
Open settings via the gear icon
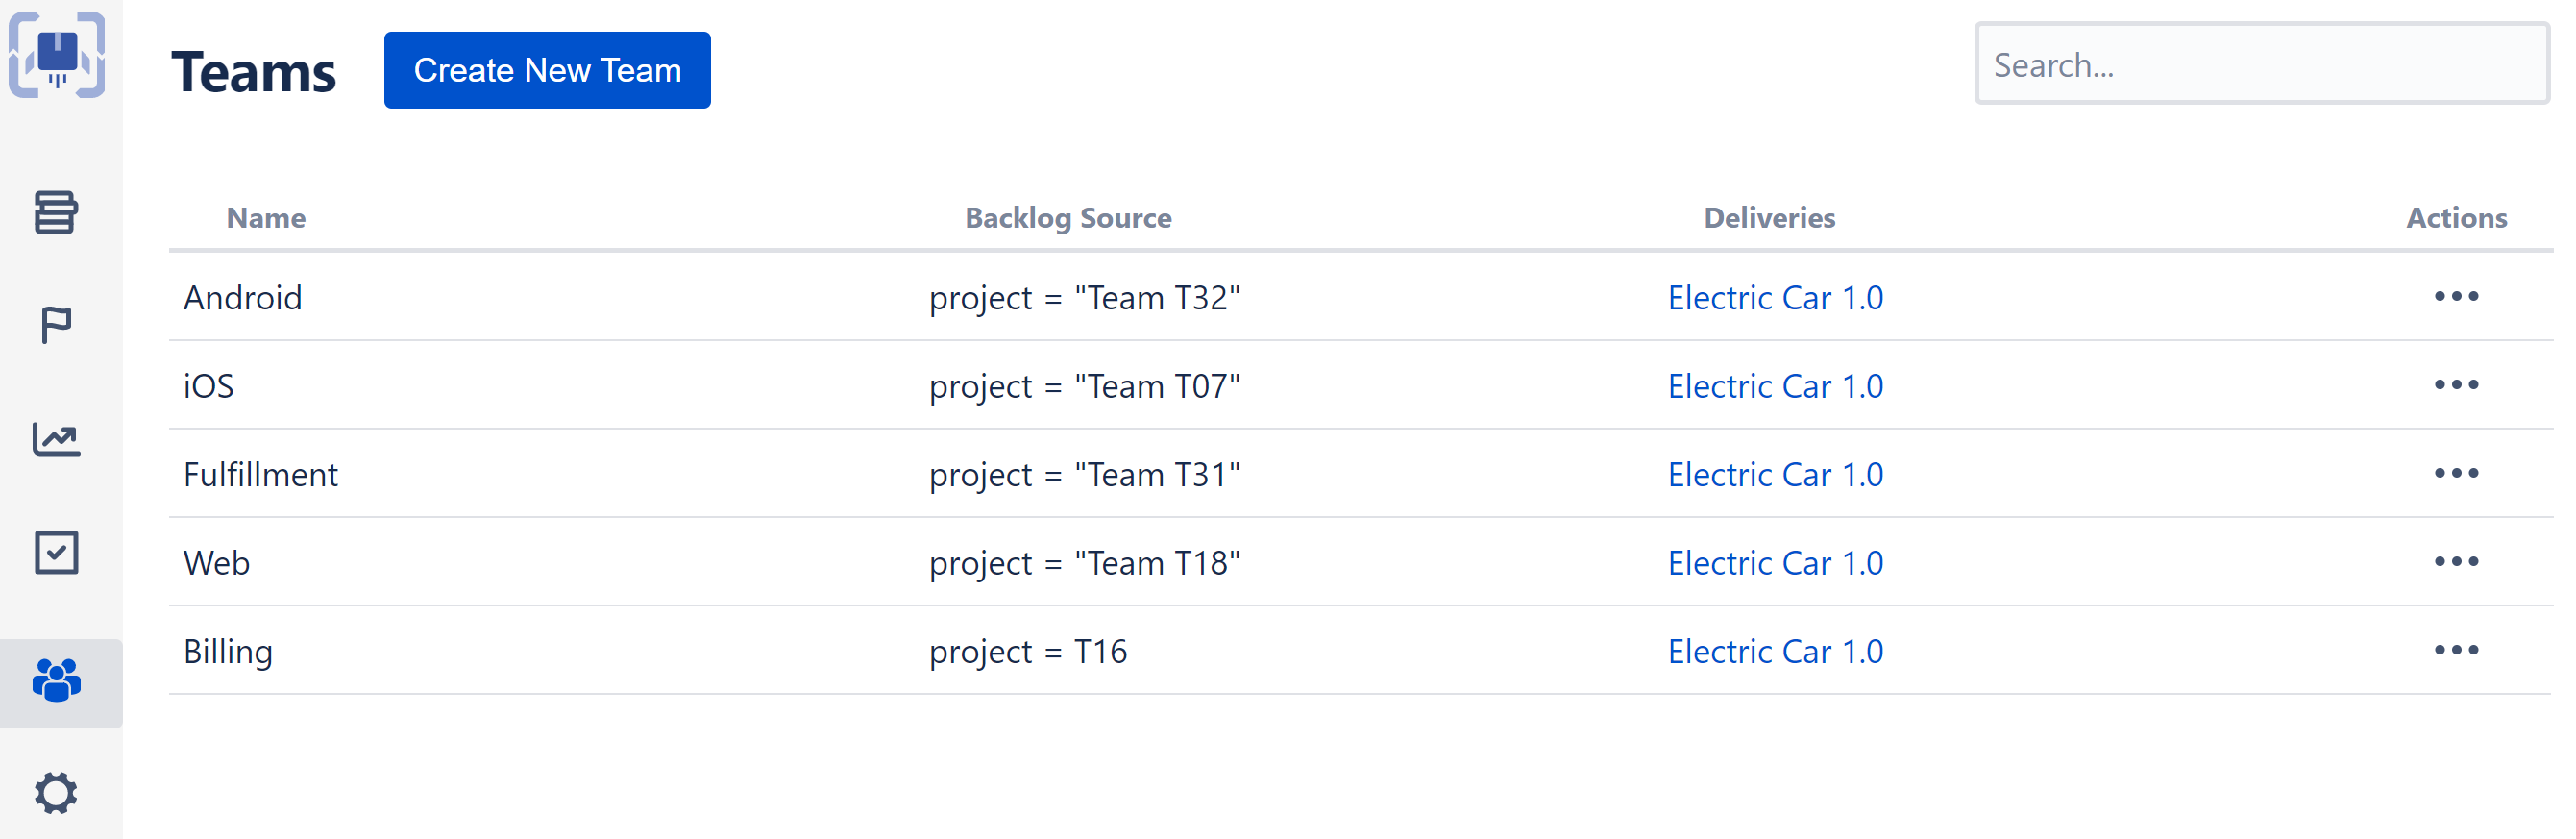pyautogui.click(x=57, y=793)
